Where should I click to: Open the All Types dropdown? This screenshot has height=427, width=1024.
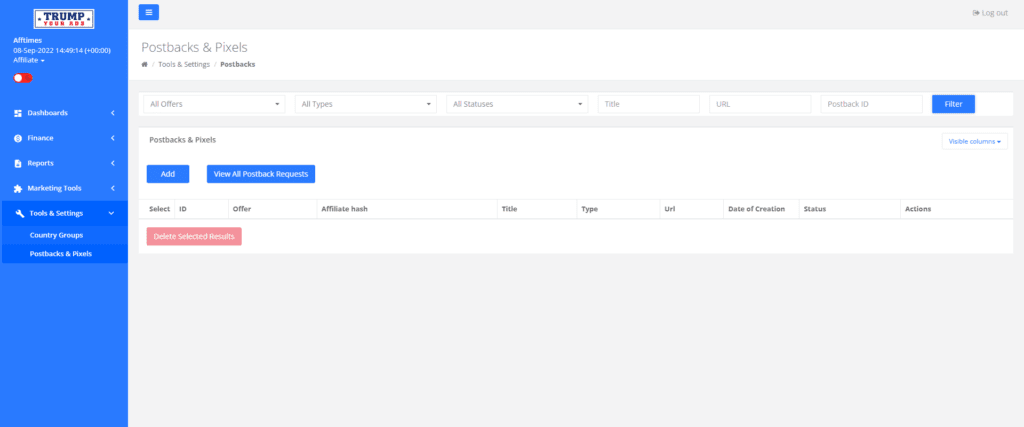[366, 104]
